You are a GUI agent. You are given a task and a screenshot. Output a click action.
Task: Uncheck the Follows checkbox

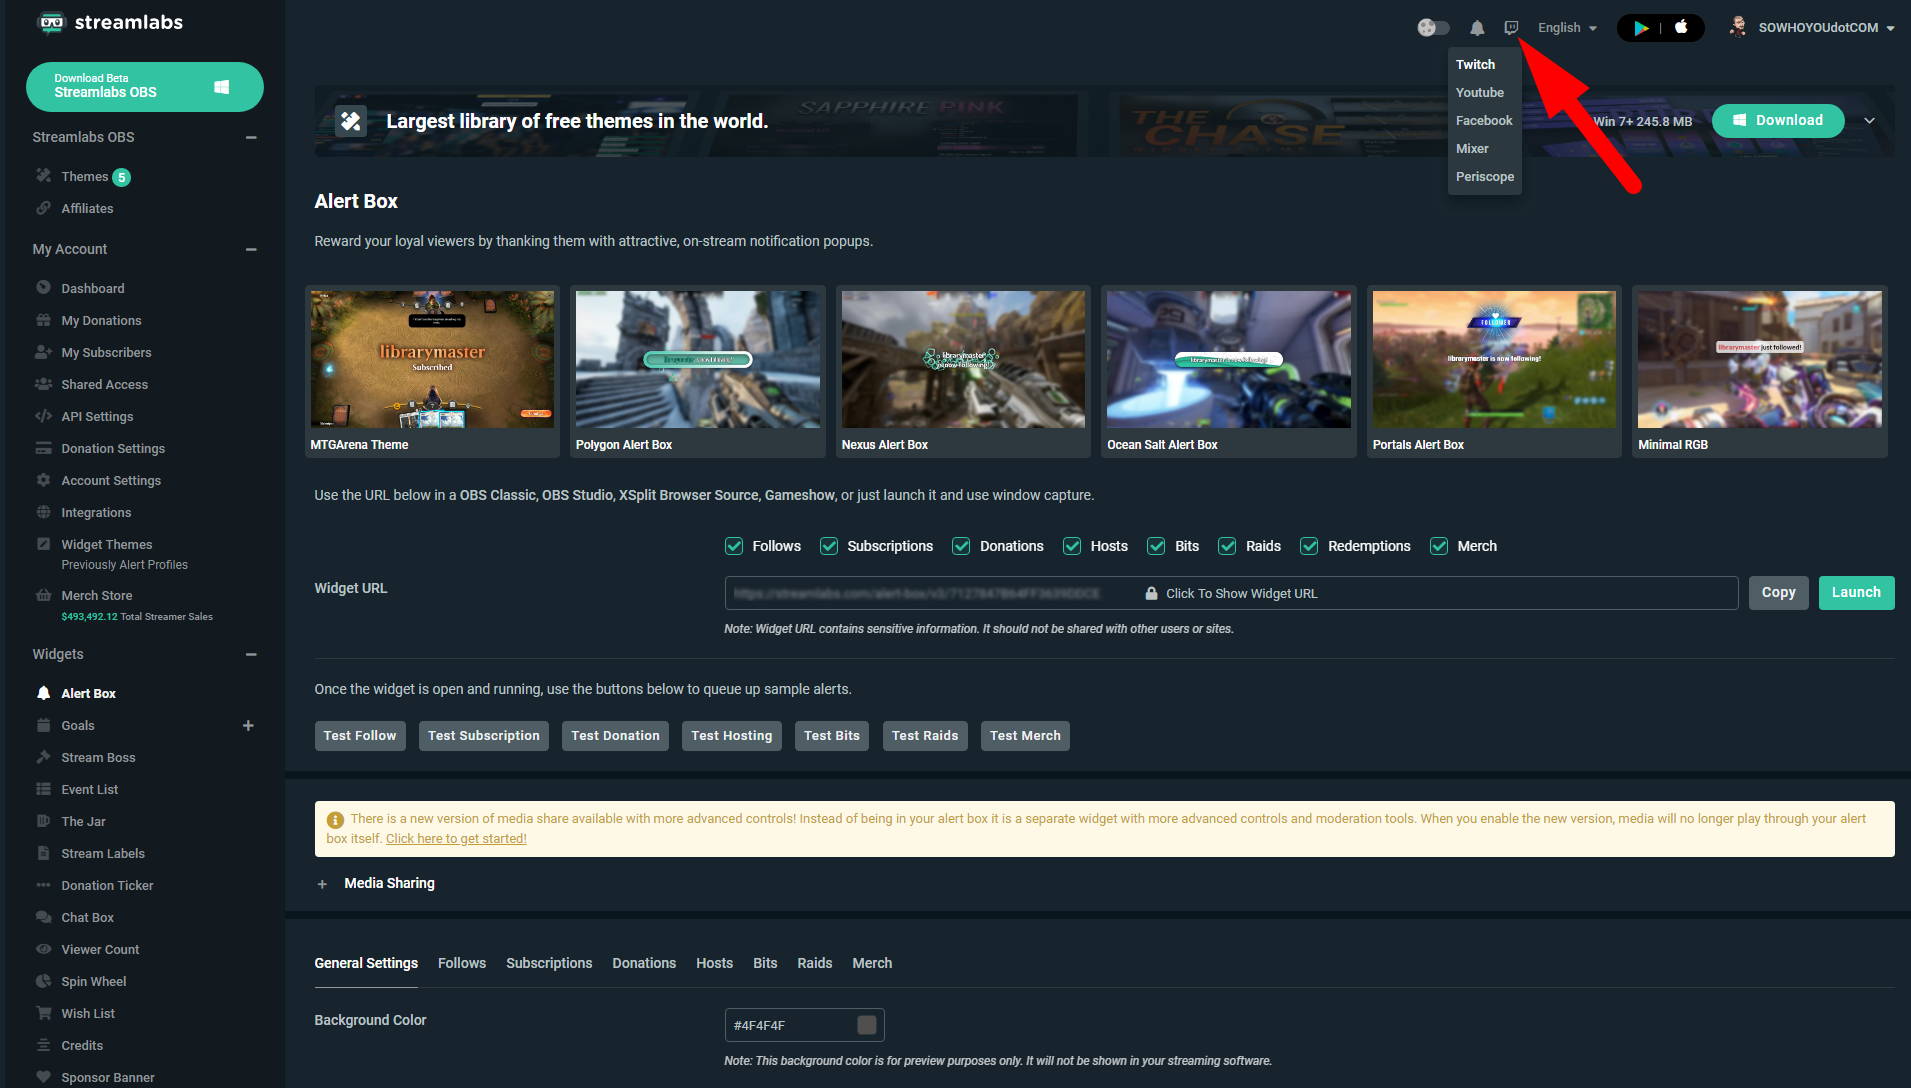click(x=734, y=546)
